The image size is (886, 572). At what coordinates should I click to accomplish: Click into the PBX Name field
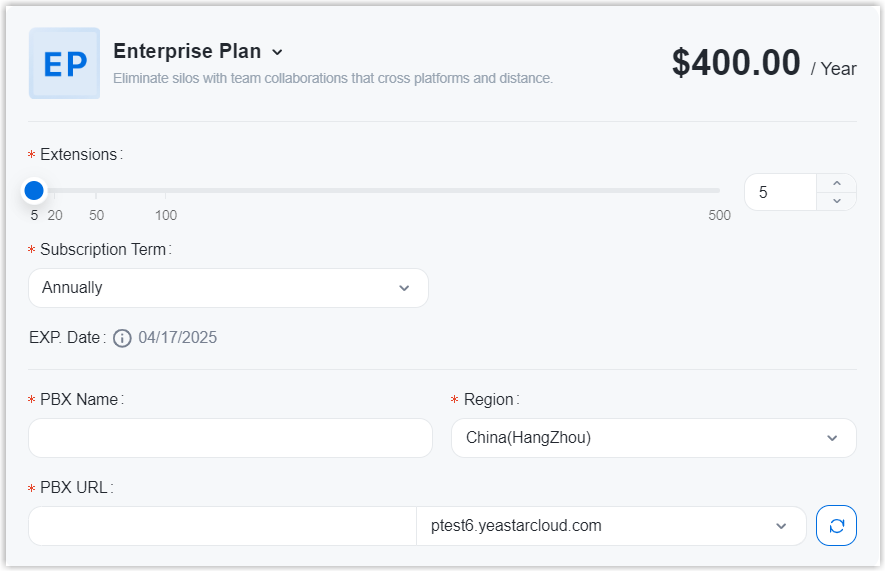tap(230, 438)
